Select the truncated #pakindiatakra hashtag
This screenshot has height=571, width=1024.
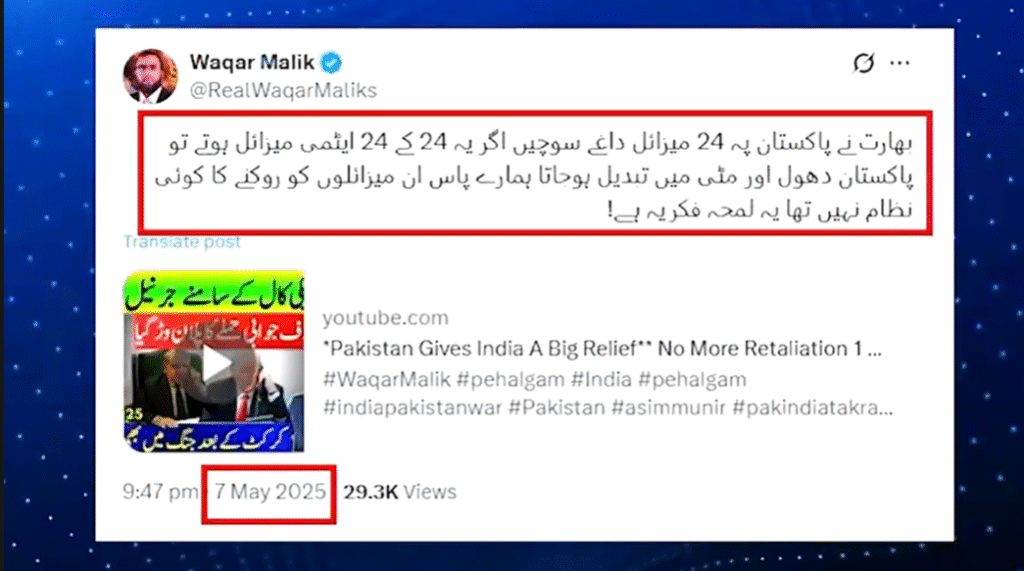pyautogui.click(x=812, y=408)
